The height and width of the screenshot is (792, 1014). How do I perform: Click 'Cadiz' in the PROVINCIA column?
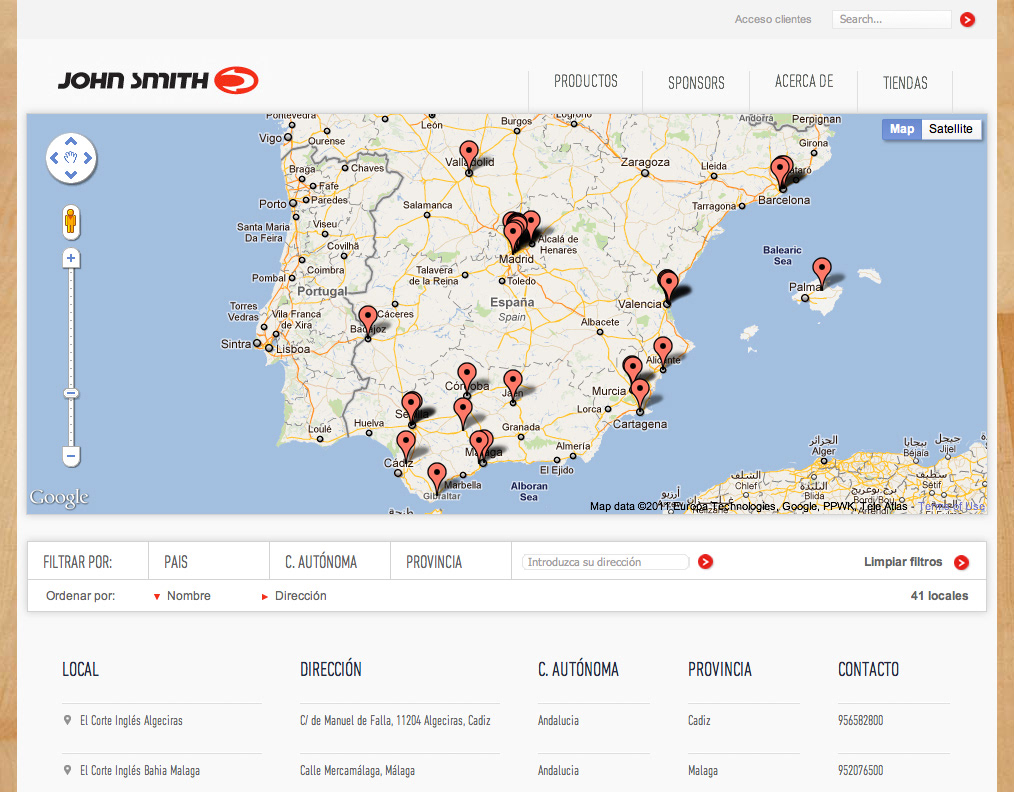click(699, 720)
